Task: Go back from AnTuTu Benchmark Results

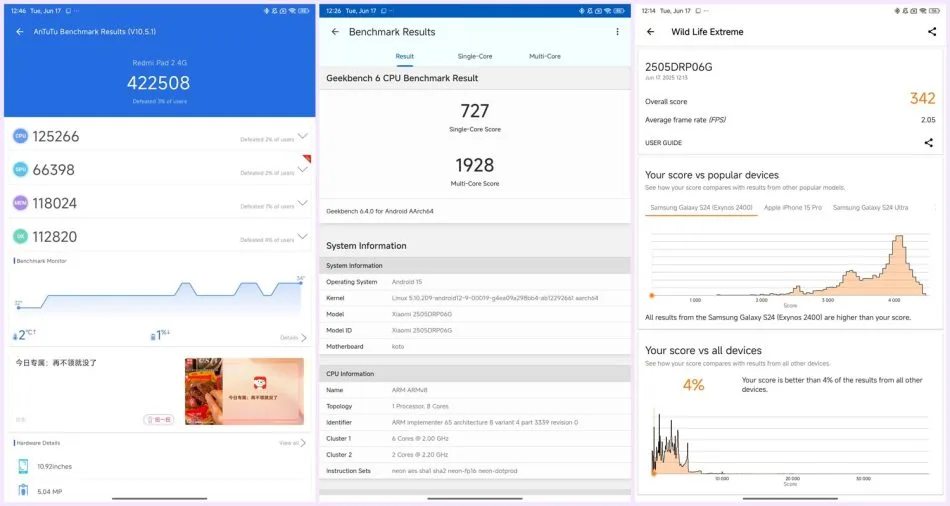Action: click(20, 32)
